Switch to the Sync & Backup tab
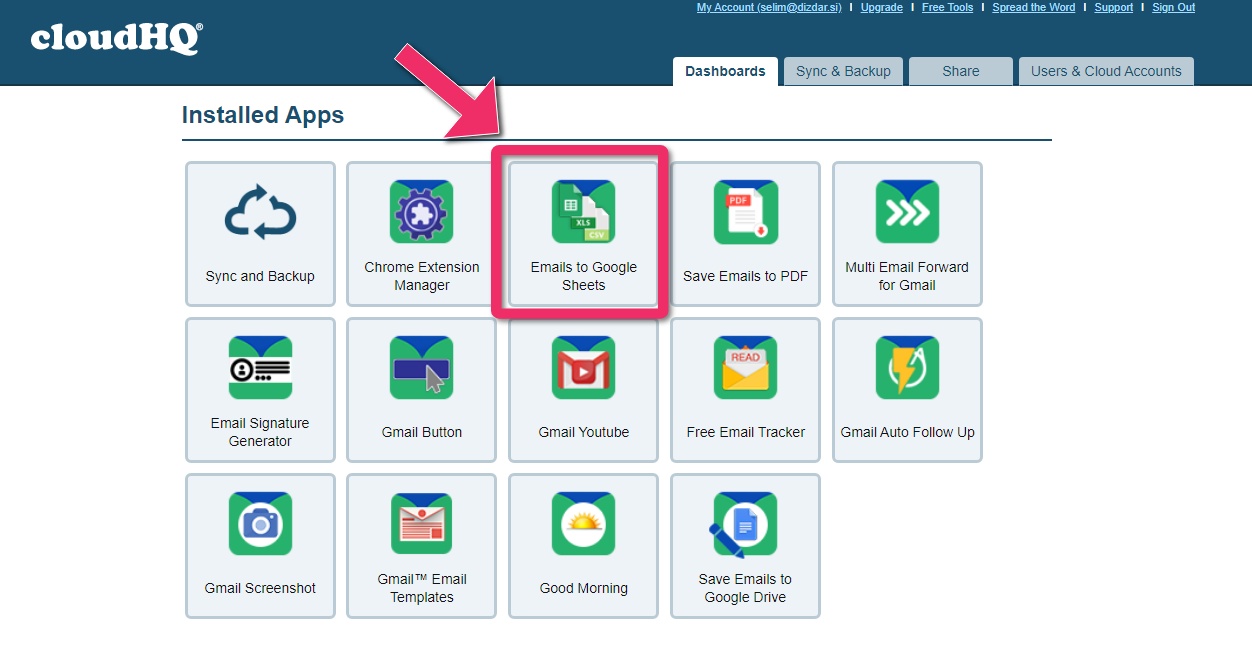Screen dimensions: 1252x648 [x=843, y=71]
